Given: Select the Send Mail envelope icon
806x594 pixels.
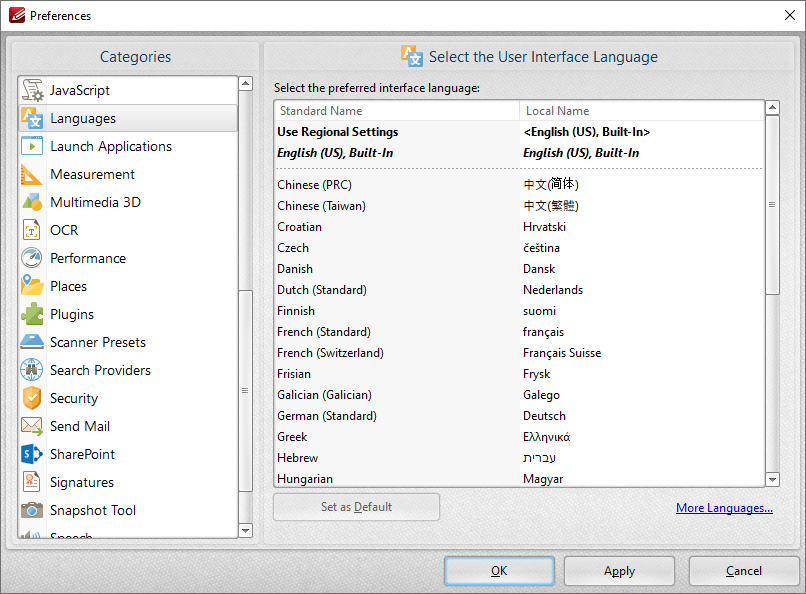Looking at the screenshot, I should coord(32,426).
